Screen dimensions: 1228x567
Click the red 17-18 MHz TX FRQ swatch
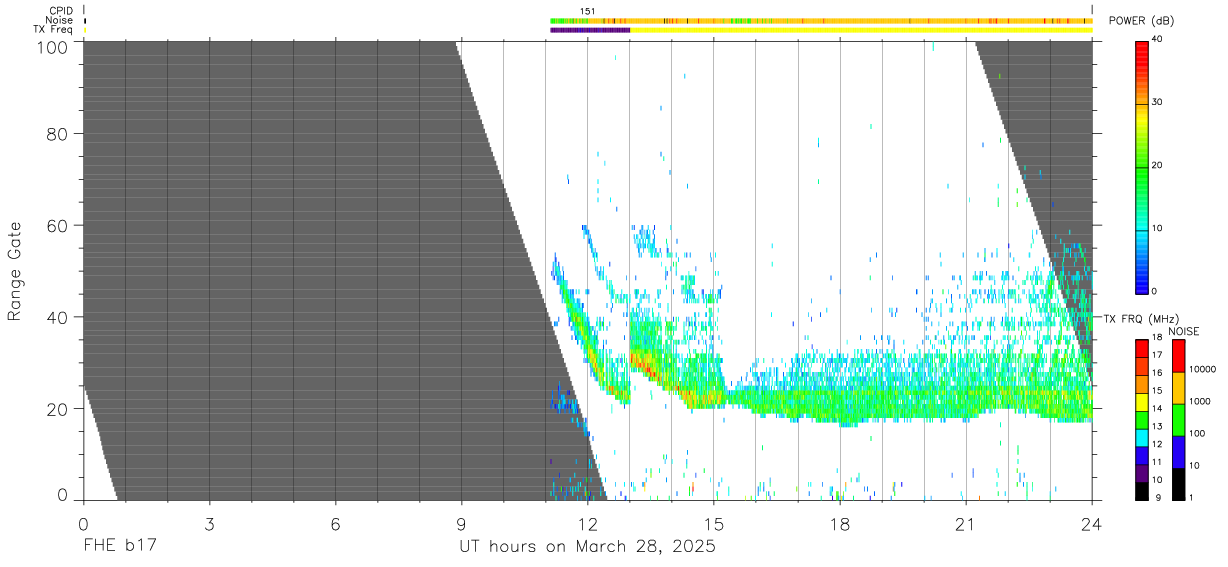(x=1141, y=348)
